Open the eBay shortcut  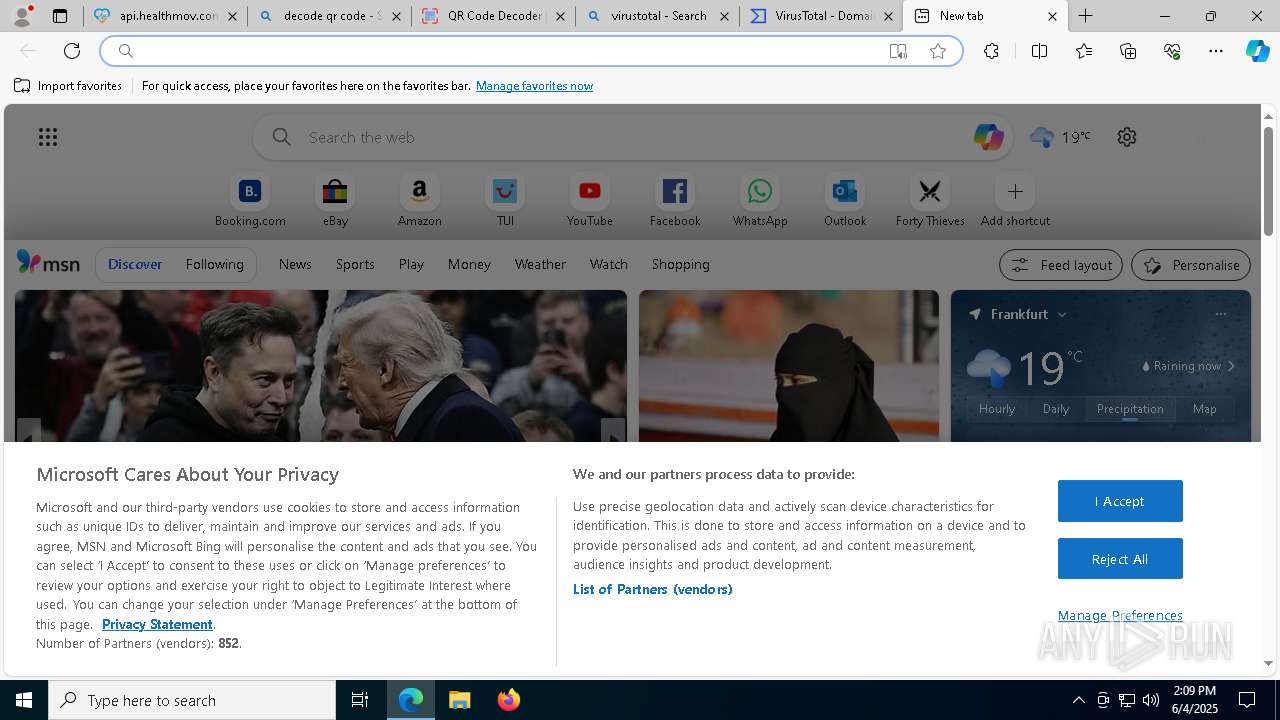click(x=335, y=200)
